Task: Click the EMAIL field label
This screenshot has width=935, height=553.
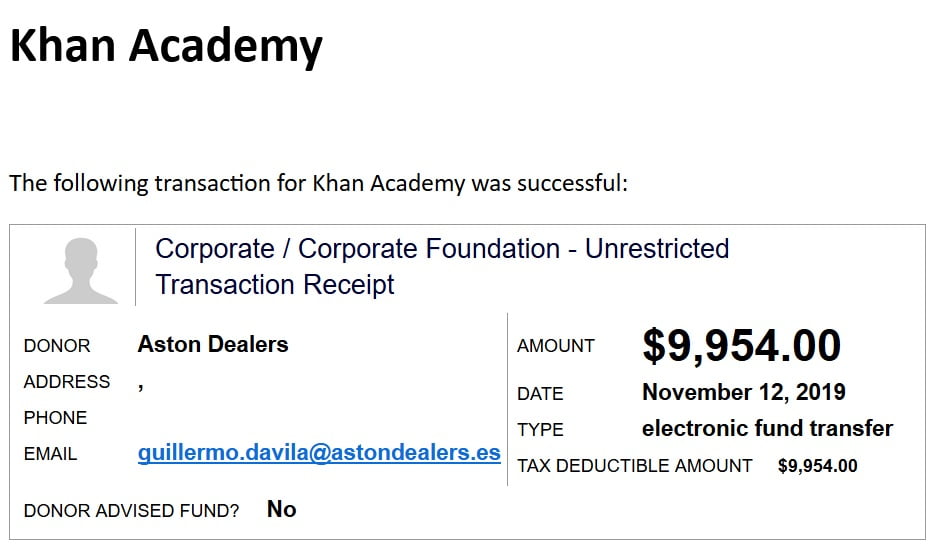Action: [50, 454]
